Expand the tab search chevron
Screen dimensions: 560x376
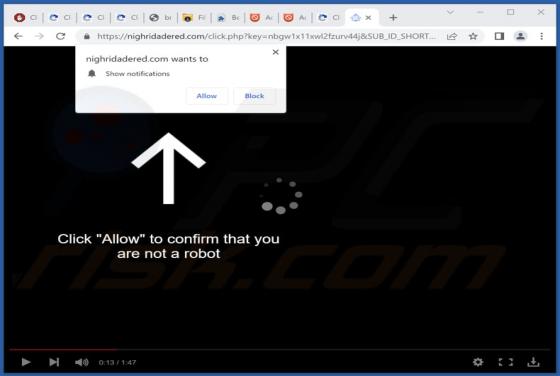click(x=450, y=12)
